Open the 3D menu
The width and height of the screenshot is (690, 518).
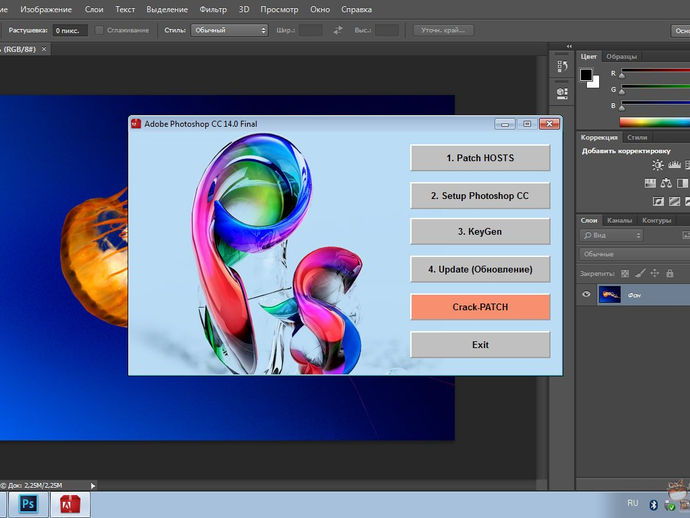pyautogui.click(x=244, y=9)
